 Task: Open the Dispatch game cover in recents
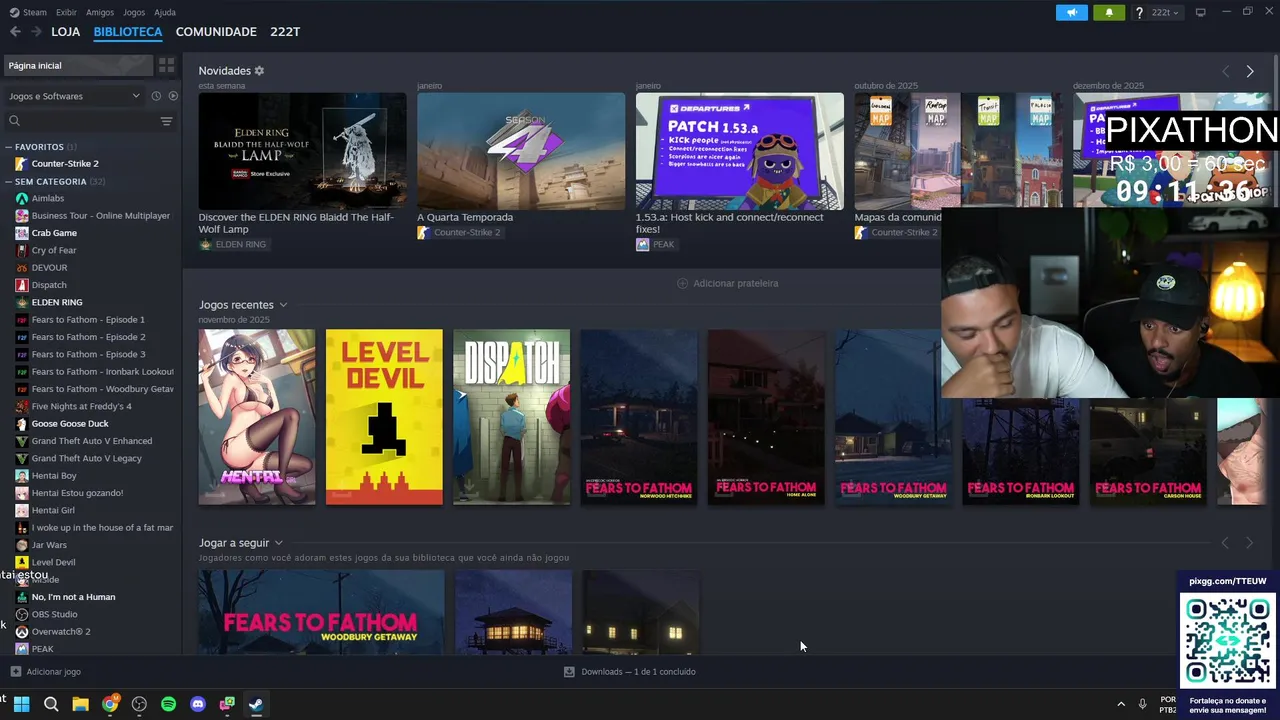tap(511, 417)
